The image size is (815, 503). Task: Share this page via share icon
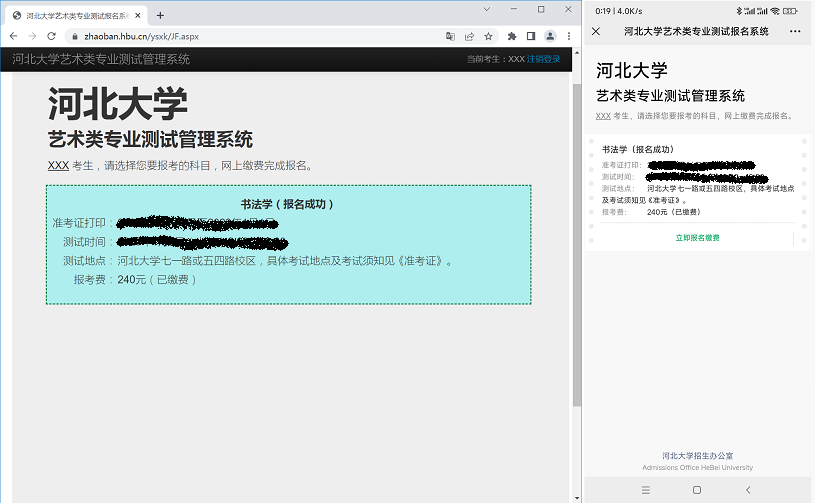469,36
